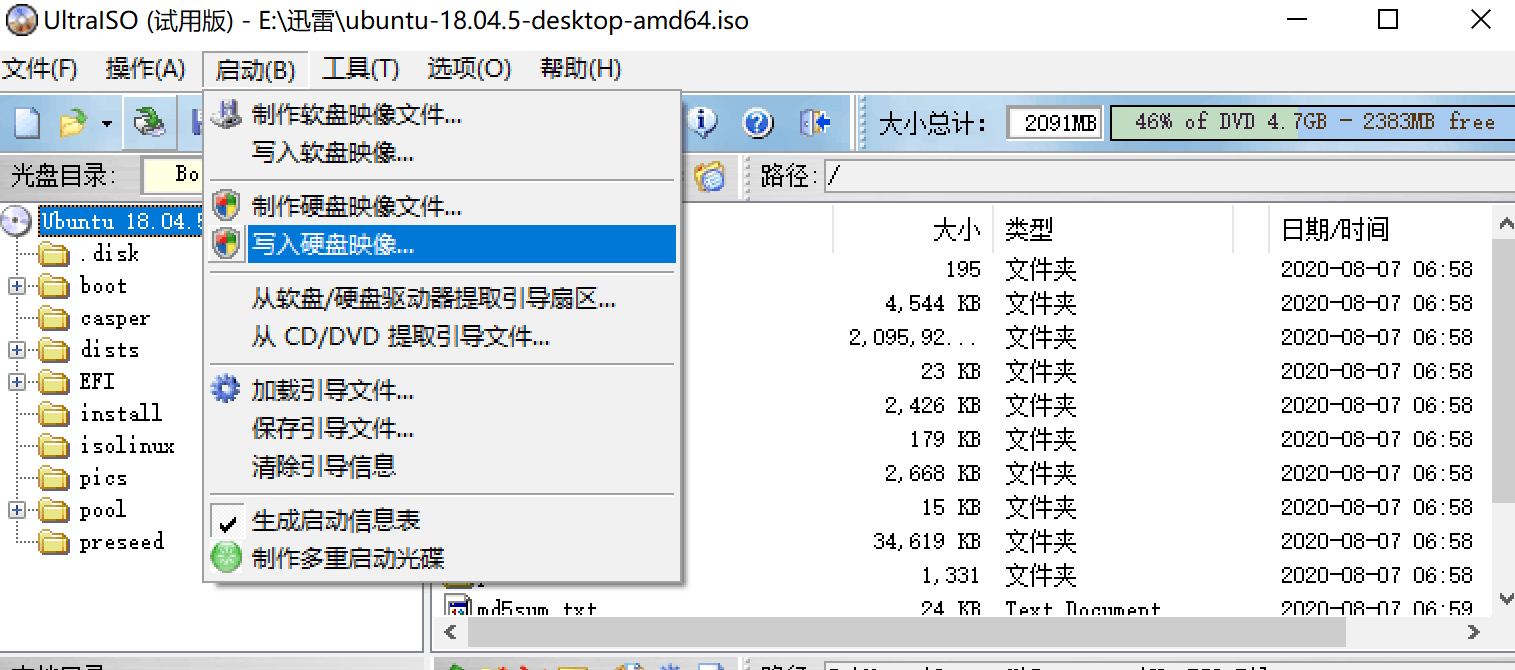Click the exit door toolbar icon

tap(815, 123)
